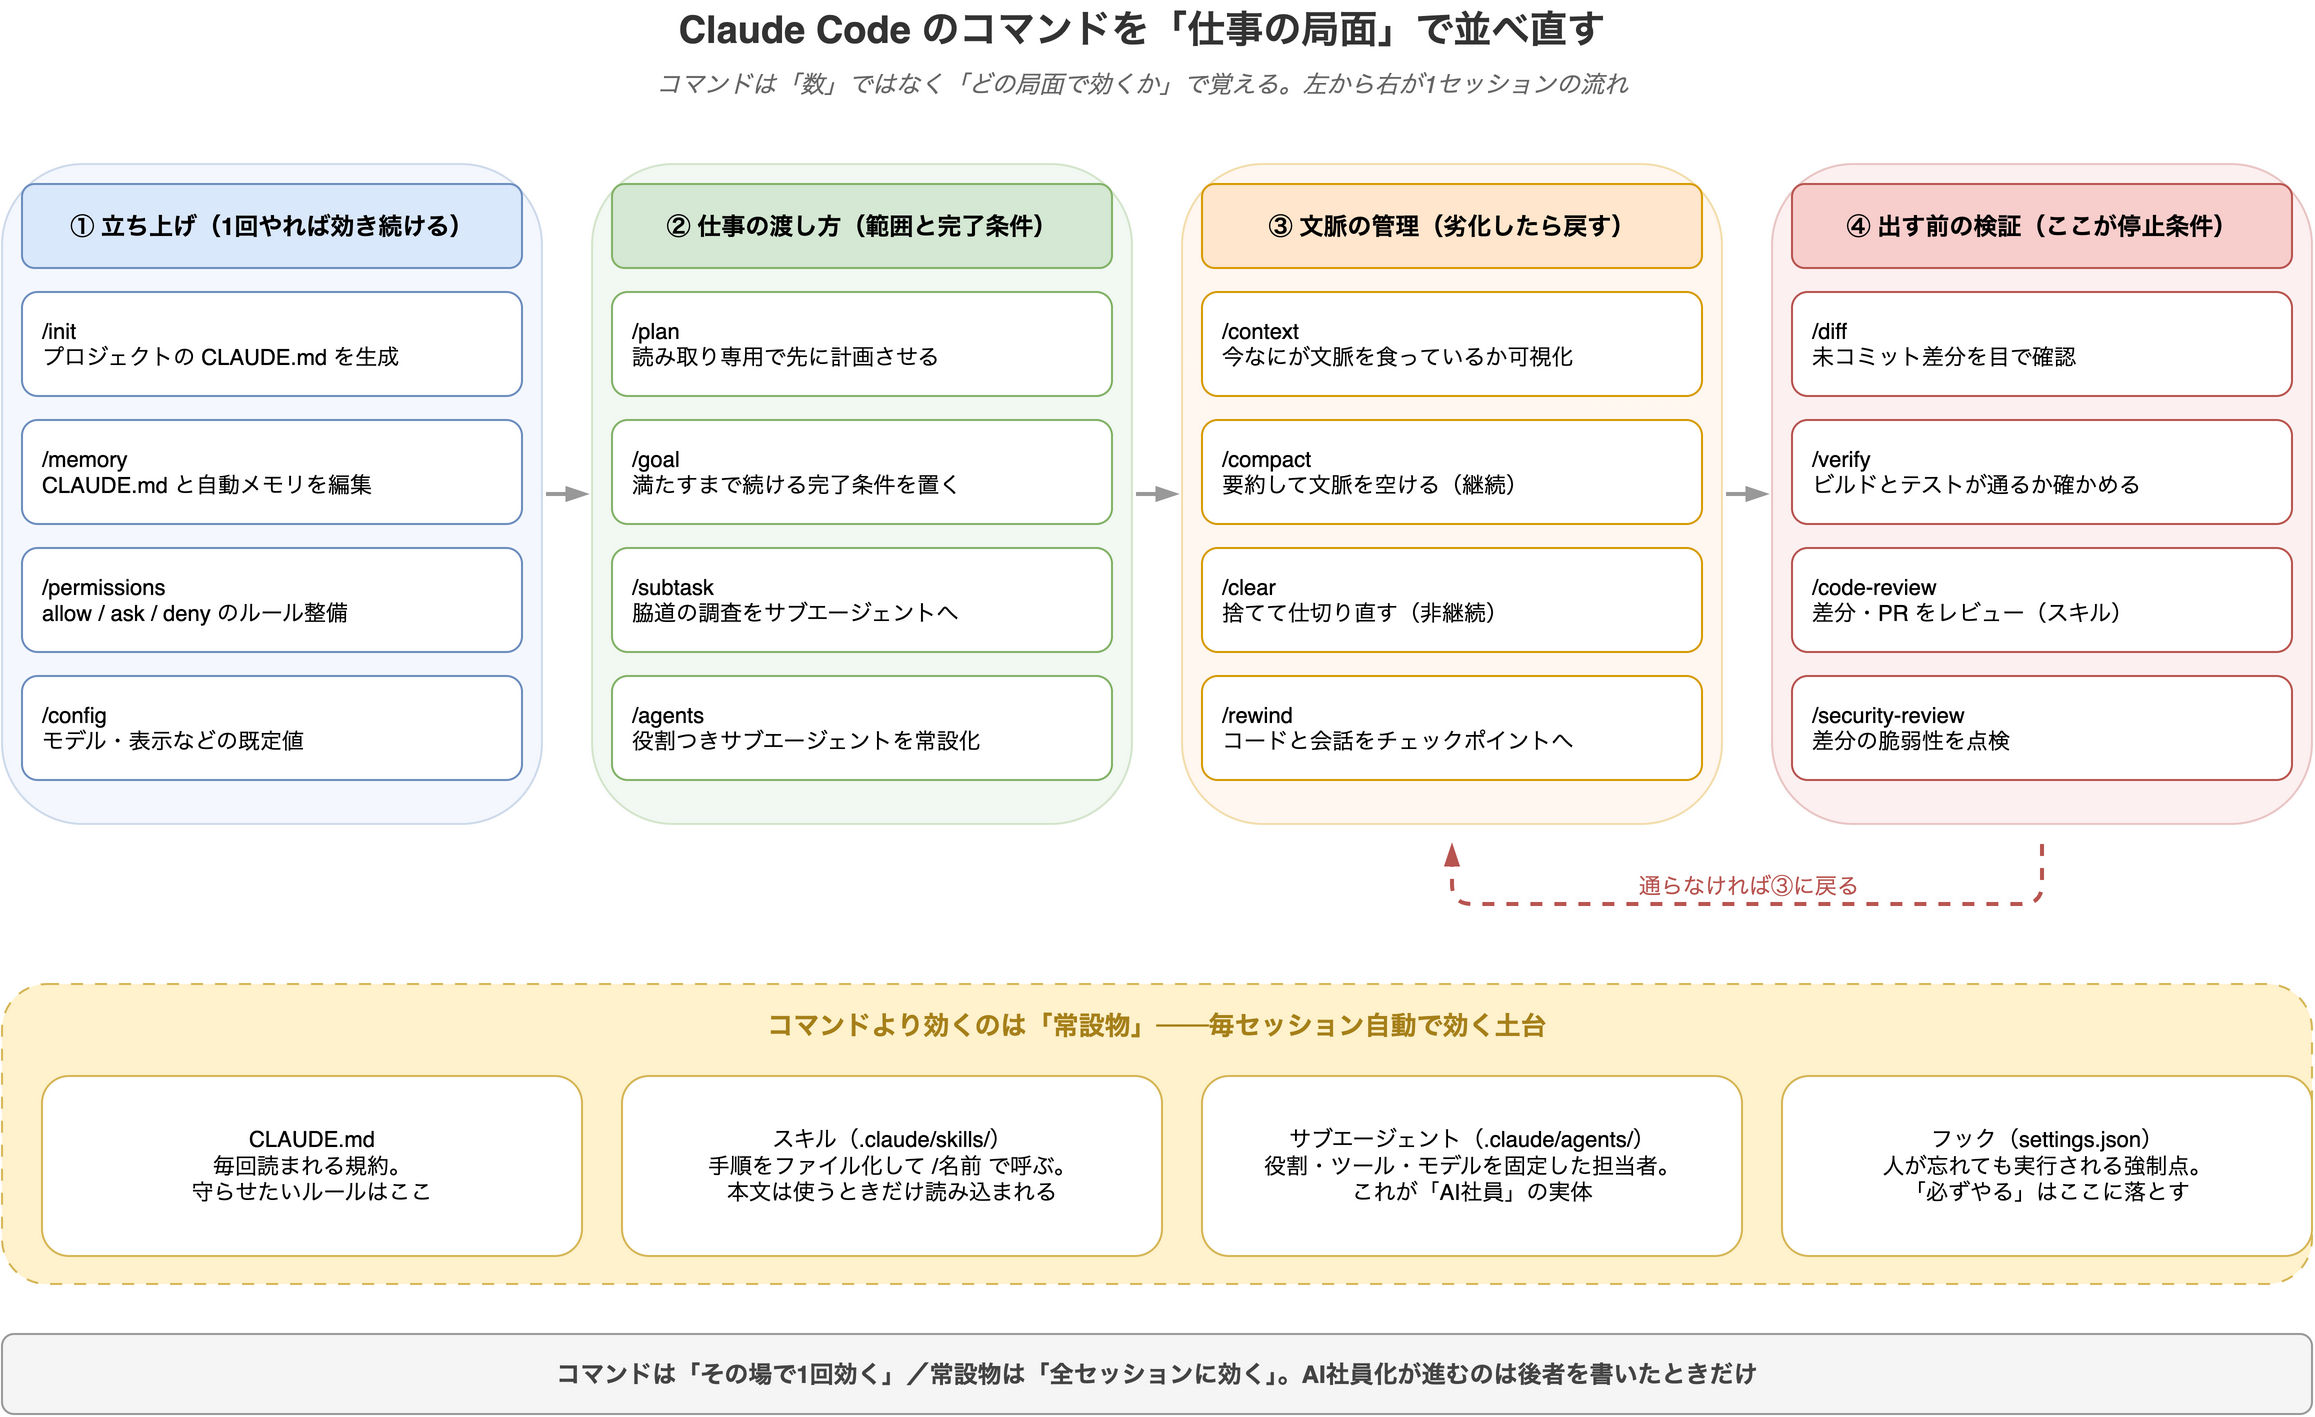The width and height of the screenshot is (2315, 1417).
Task: Click the ④ 出す前の検証 header
Action: point(2042,226)
